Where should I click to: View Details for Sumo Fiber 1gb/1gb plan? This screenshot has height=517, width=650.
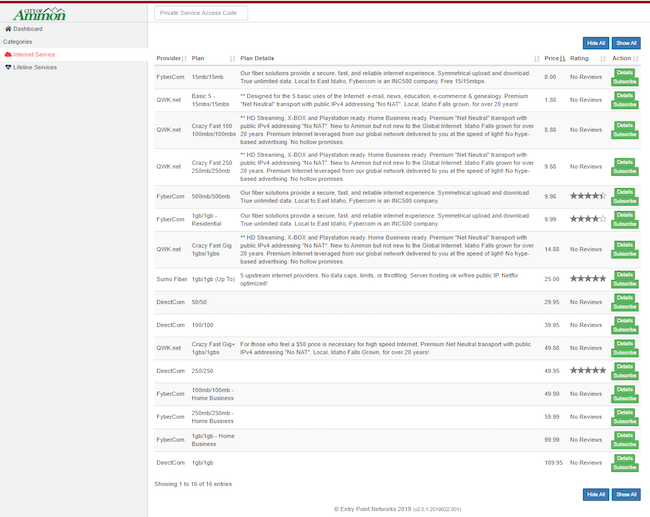(625, 274)
